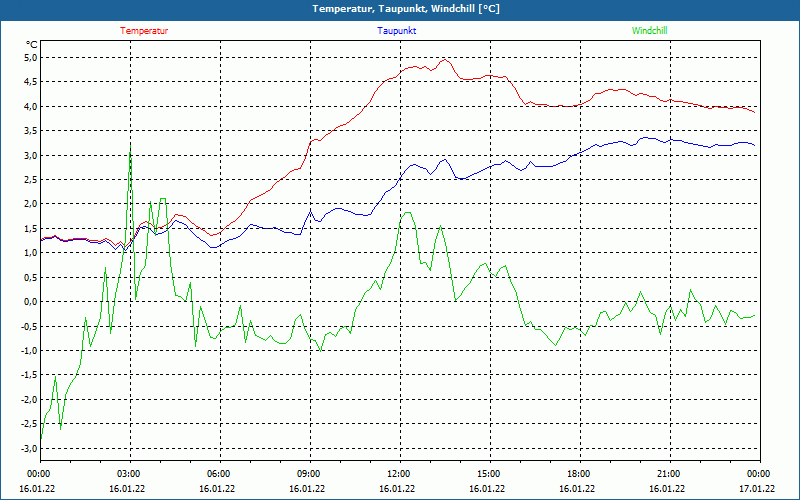The height and width of the screenshot is (500, 800).
Task: Click the 4,0 y-axis value
Action: coord(32,107)
